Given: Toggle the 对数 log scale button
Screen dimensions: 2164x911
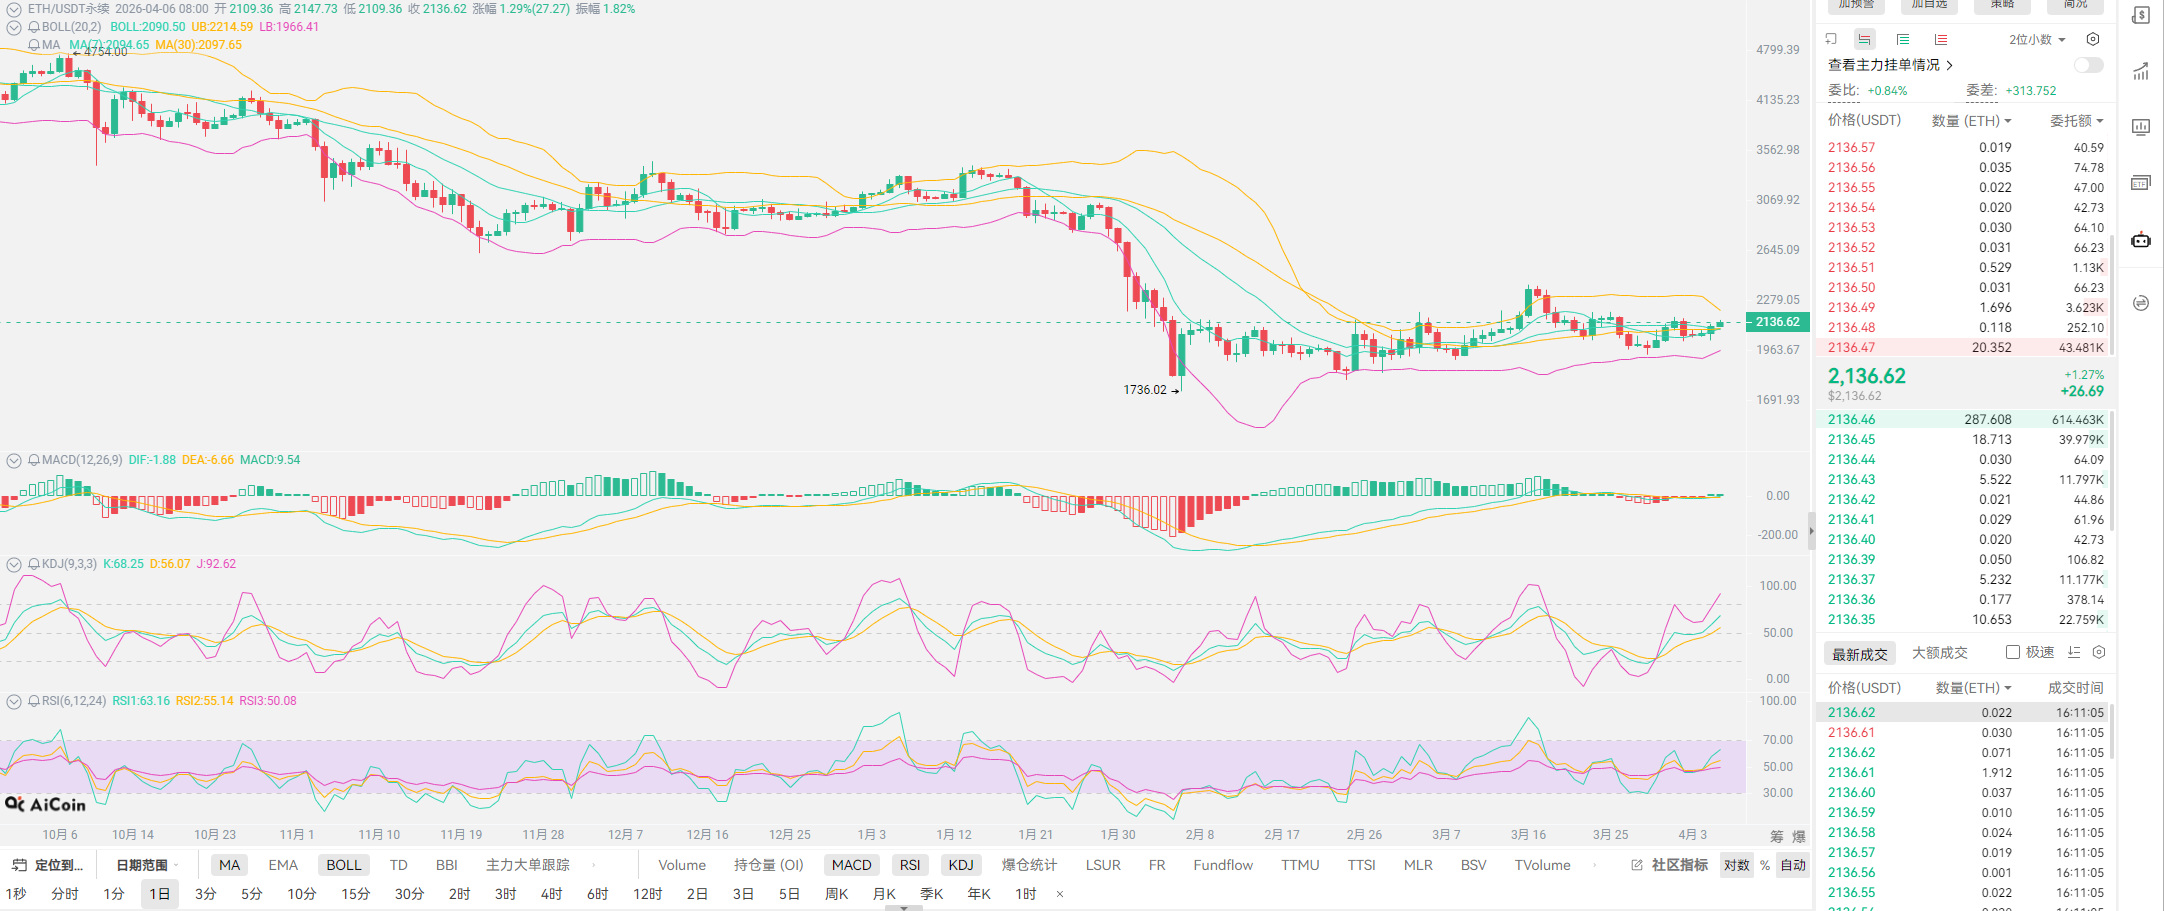Looking at the screenshot, I should [x=1737, y=865].
